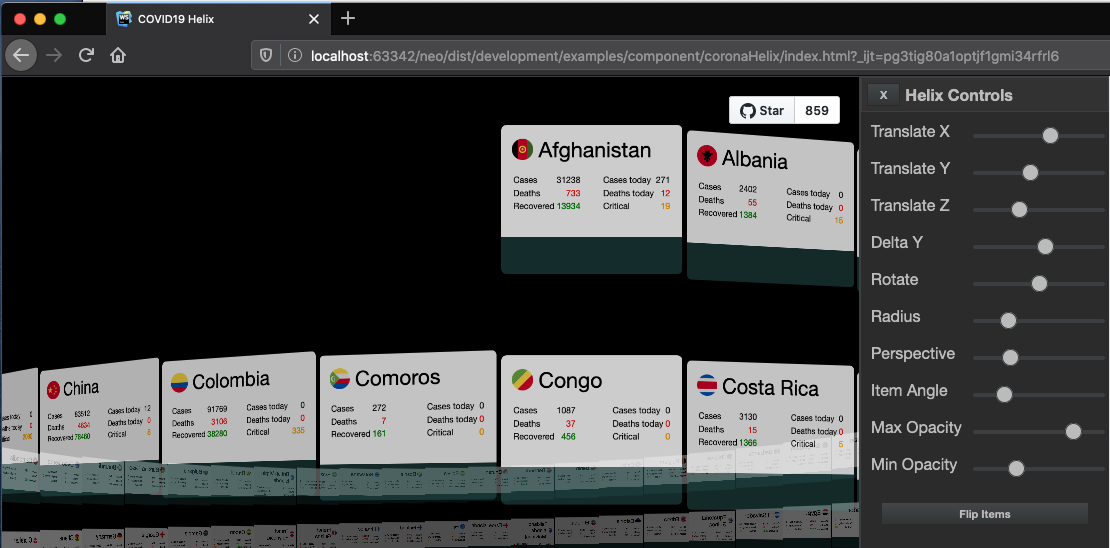Viewport: 1110px width, 548px height.
Task: Click the Perspective slider handle
Action: 1010,358
